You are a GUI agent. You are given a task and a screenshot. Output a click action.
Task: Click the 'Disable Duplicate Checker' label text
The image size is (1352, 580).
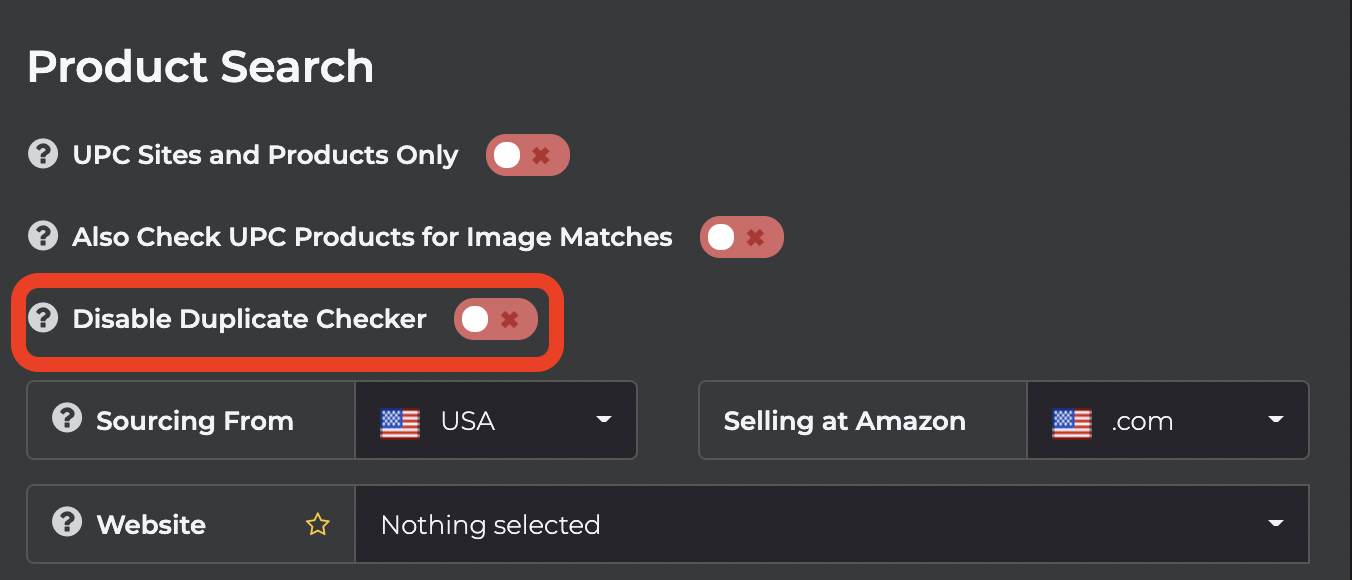click(249, 319)
